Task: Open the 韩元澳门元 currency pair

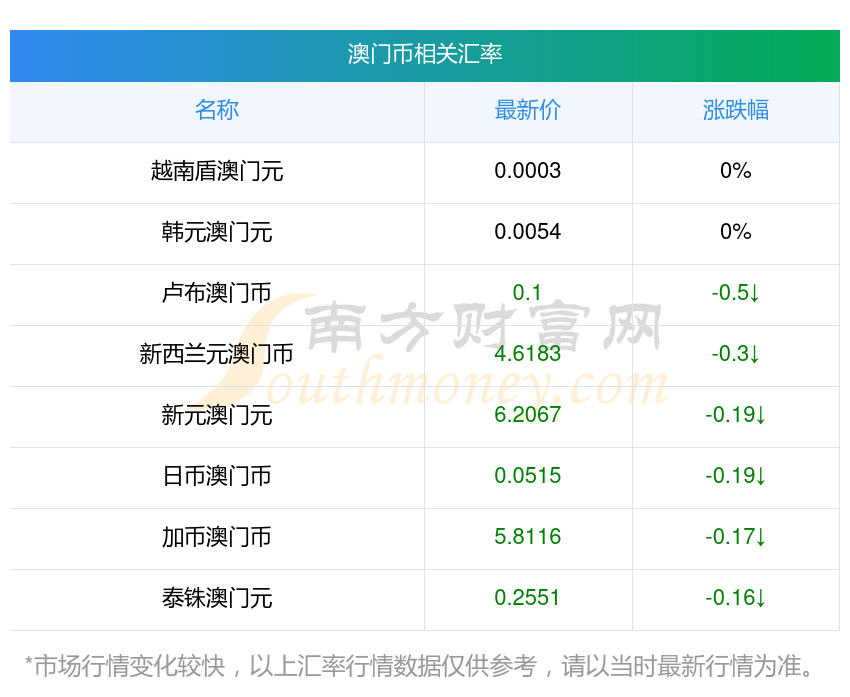Action: (x=217, y=232)
